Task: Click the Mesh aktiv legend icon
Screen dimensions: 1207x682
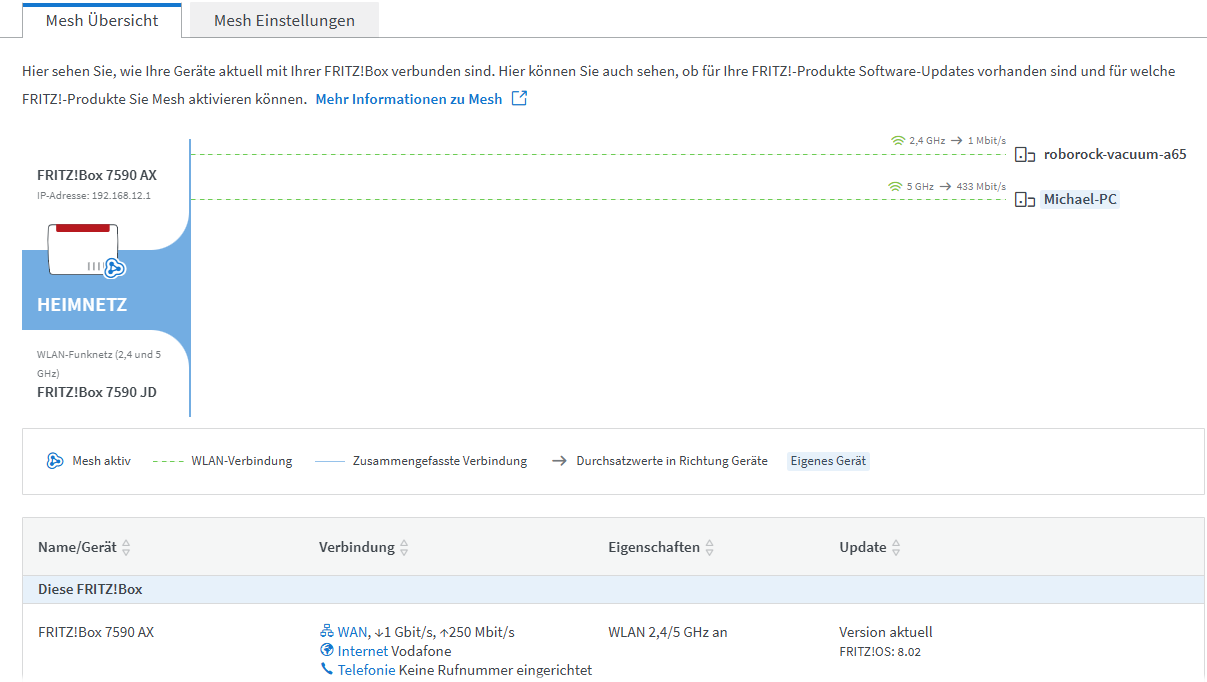Action: pos(55,461)
